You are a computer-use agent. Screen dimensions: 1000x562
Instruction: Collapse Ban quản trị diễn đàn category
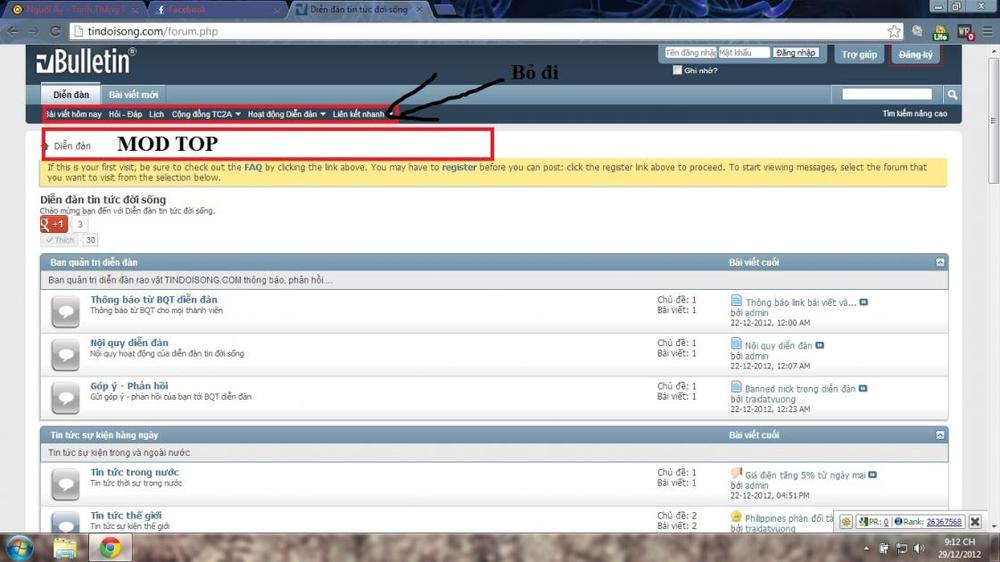pyautogui.click(x=940, y=262)
